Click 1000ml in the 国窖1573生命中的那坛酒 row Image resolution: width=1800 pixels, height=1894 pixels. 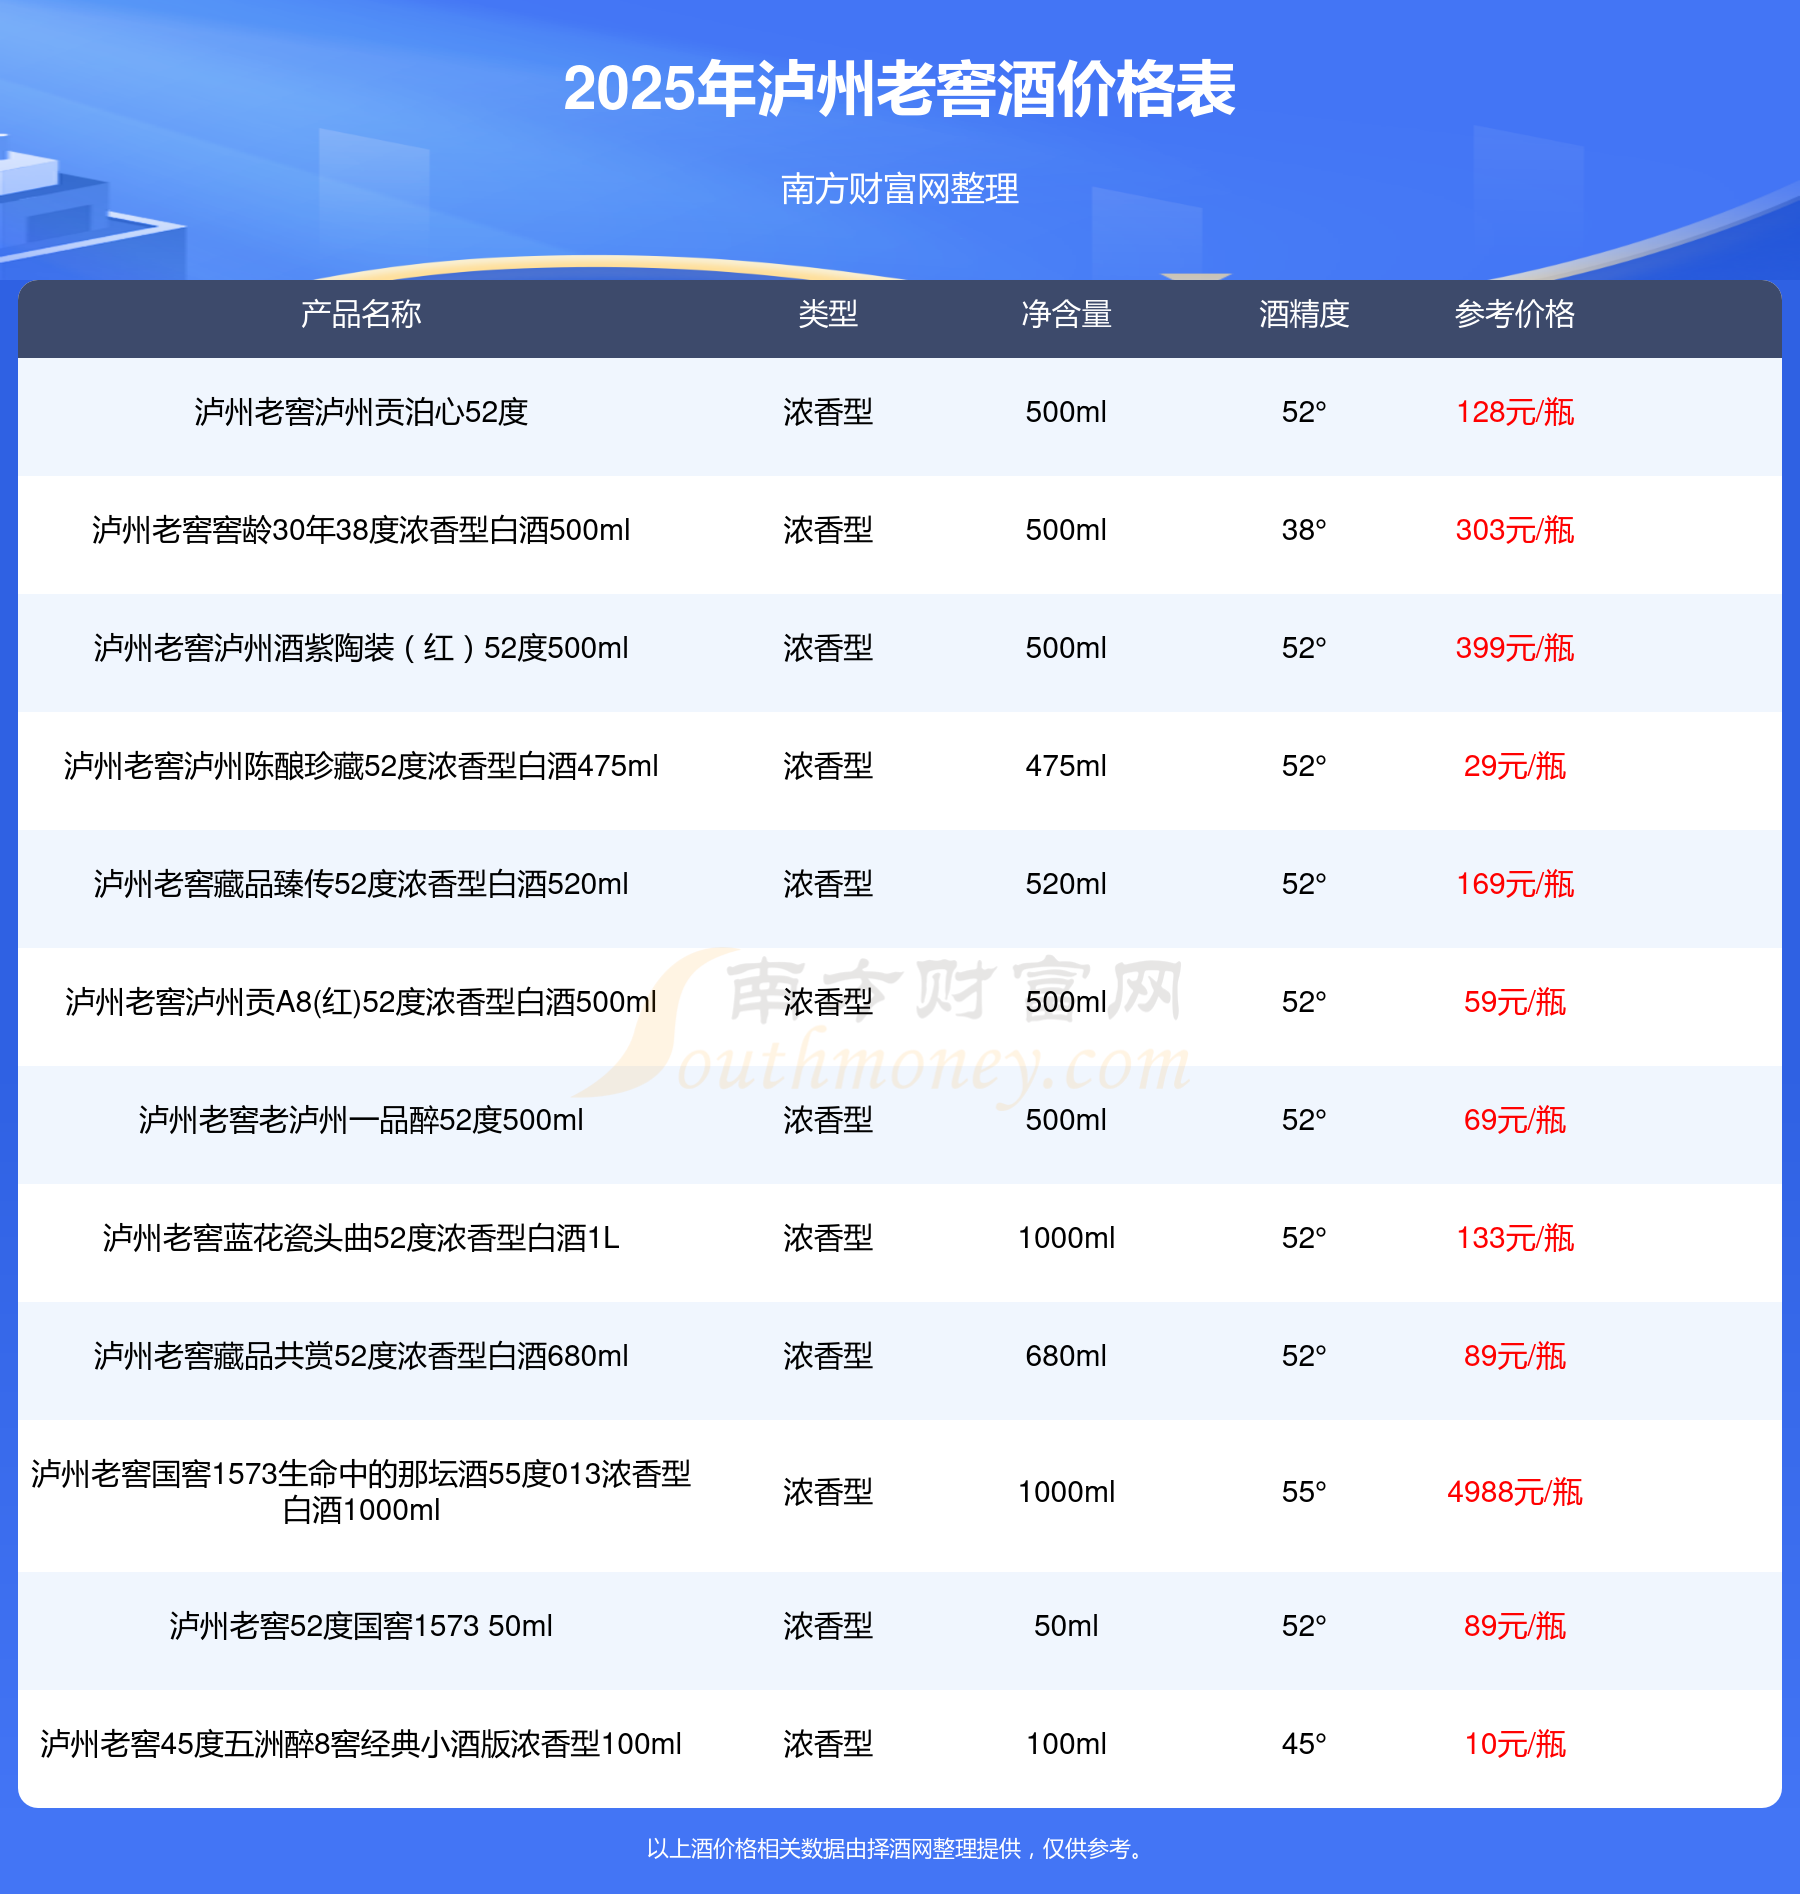pyautogui.click(x=1066, y=1492)
